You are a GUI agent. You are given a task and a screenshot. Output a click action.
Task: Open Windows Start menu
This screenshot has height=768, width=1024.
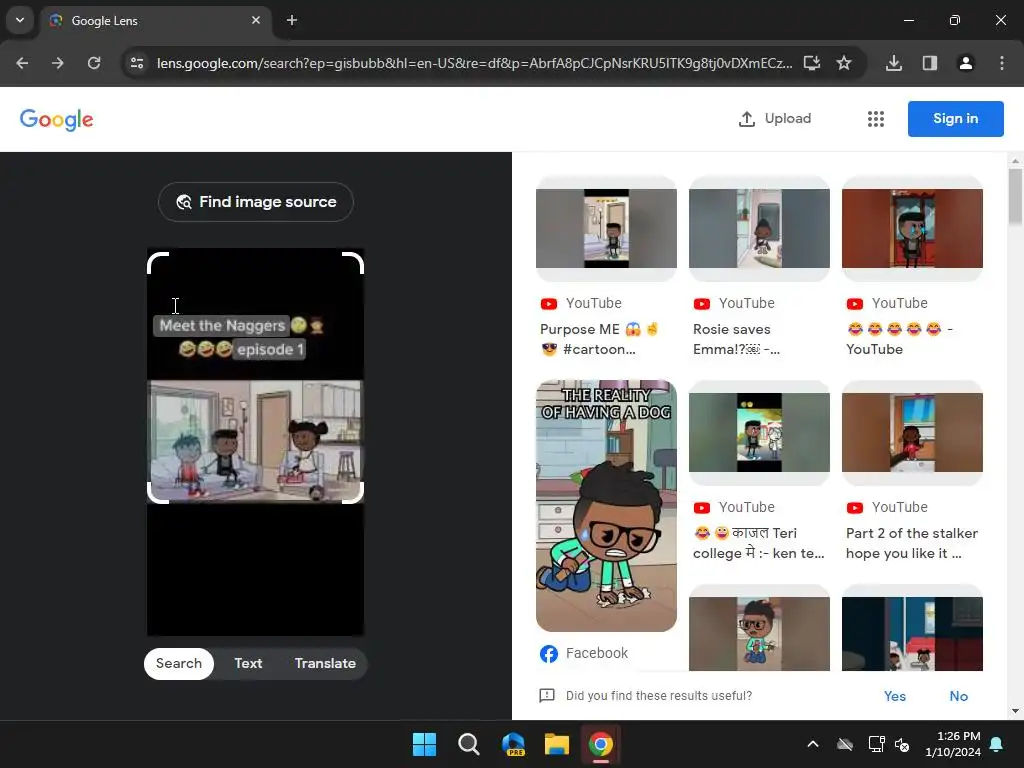424,744
